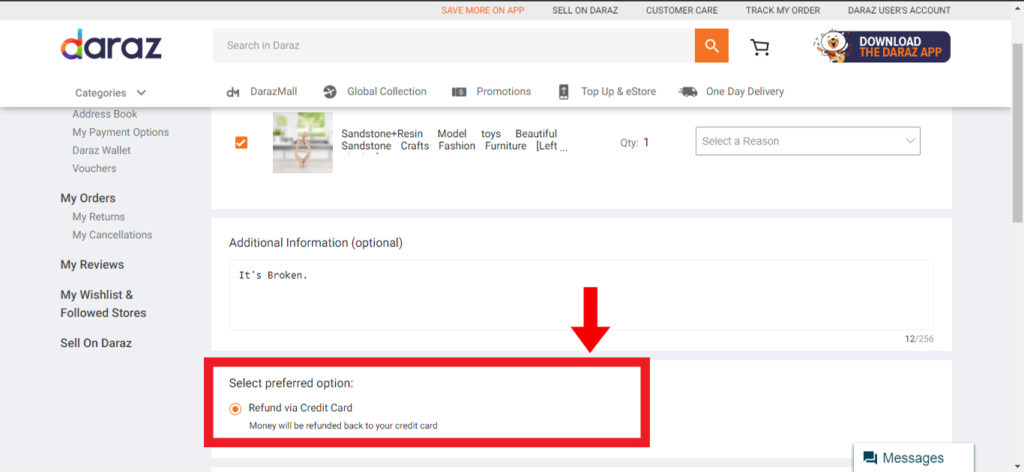Go to My Orders section
This screenshot has height=472, width=1024.
click(x=88, y=198)
